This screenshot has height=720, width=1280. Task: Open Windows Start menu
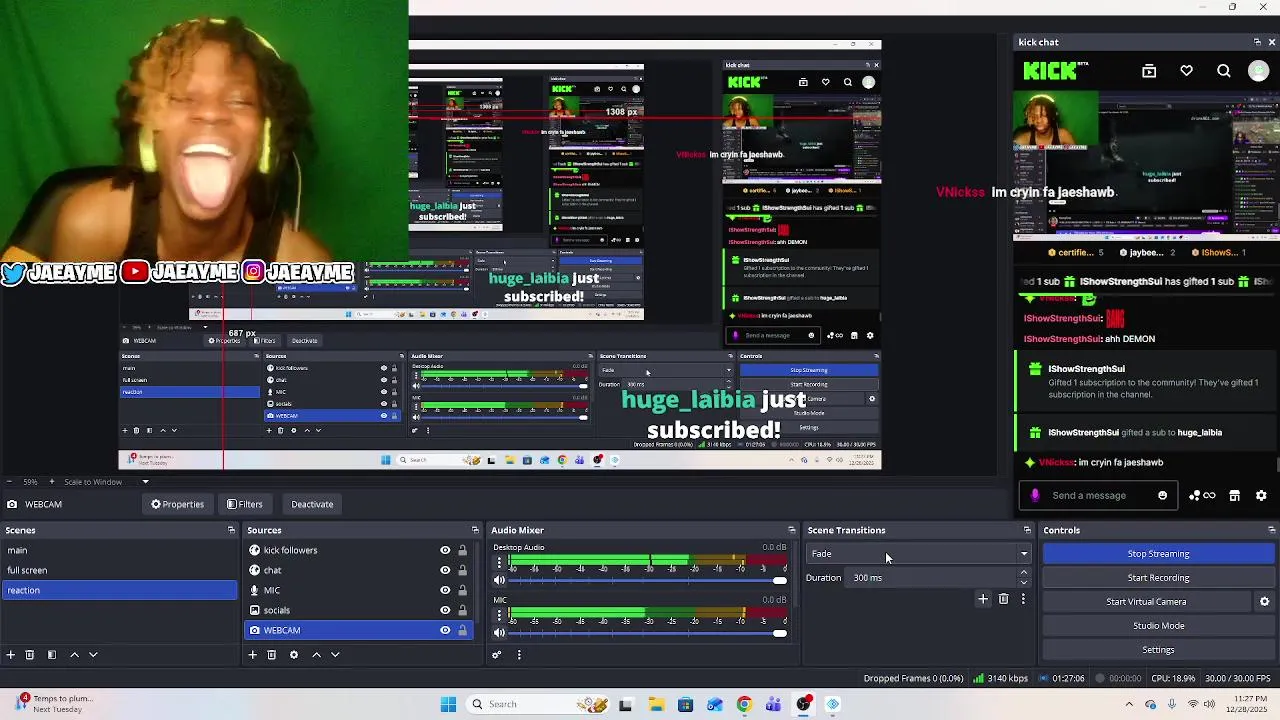pyautogui.click(x=448, y=705)
